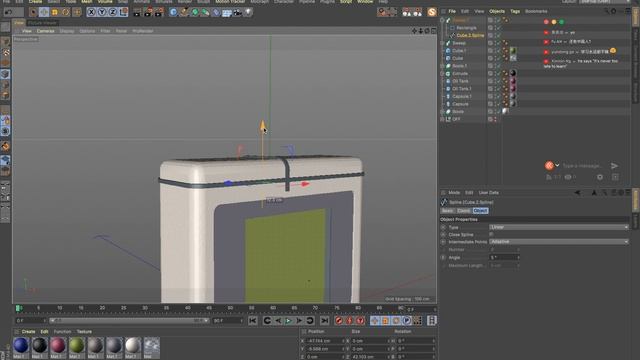
Task: Select the Cube.2.Spline object
Action: click(470, 36)
